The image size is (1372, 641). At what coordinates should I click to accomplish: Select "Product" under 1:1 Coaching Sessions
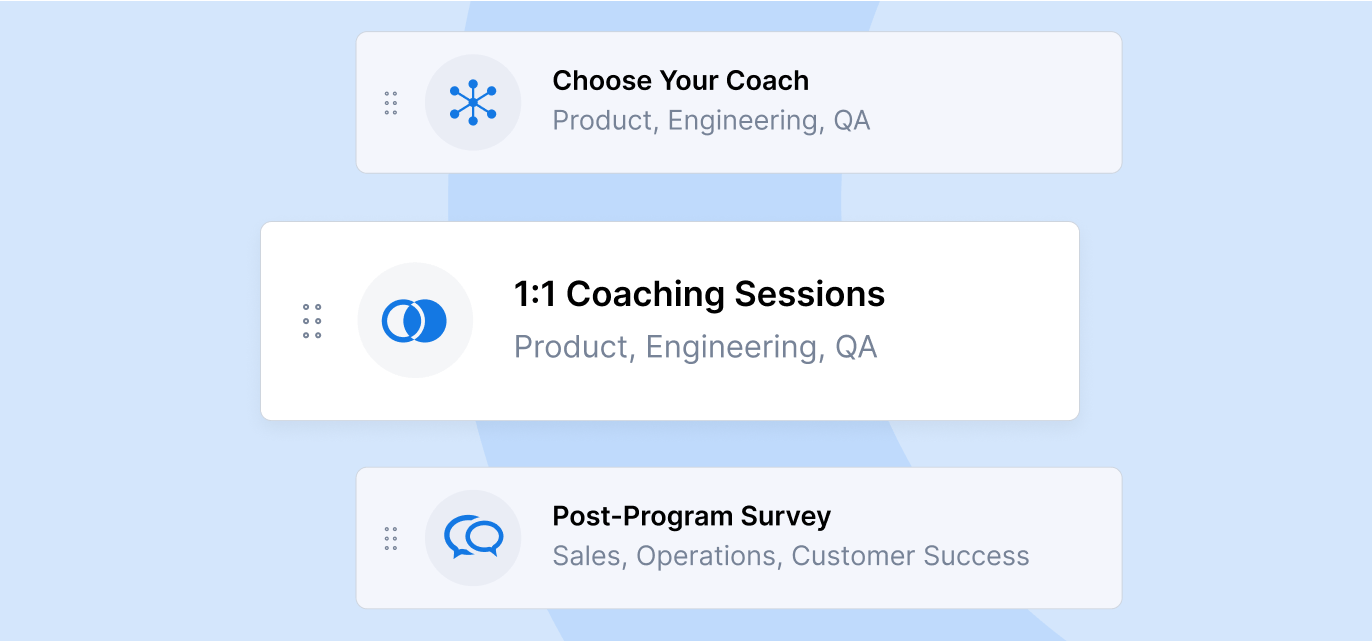click(570, 347)
